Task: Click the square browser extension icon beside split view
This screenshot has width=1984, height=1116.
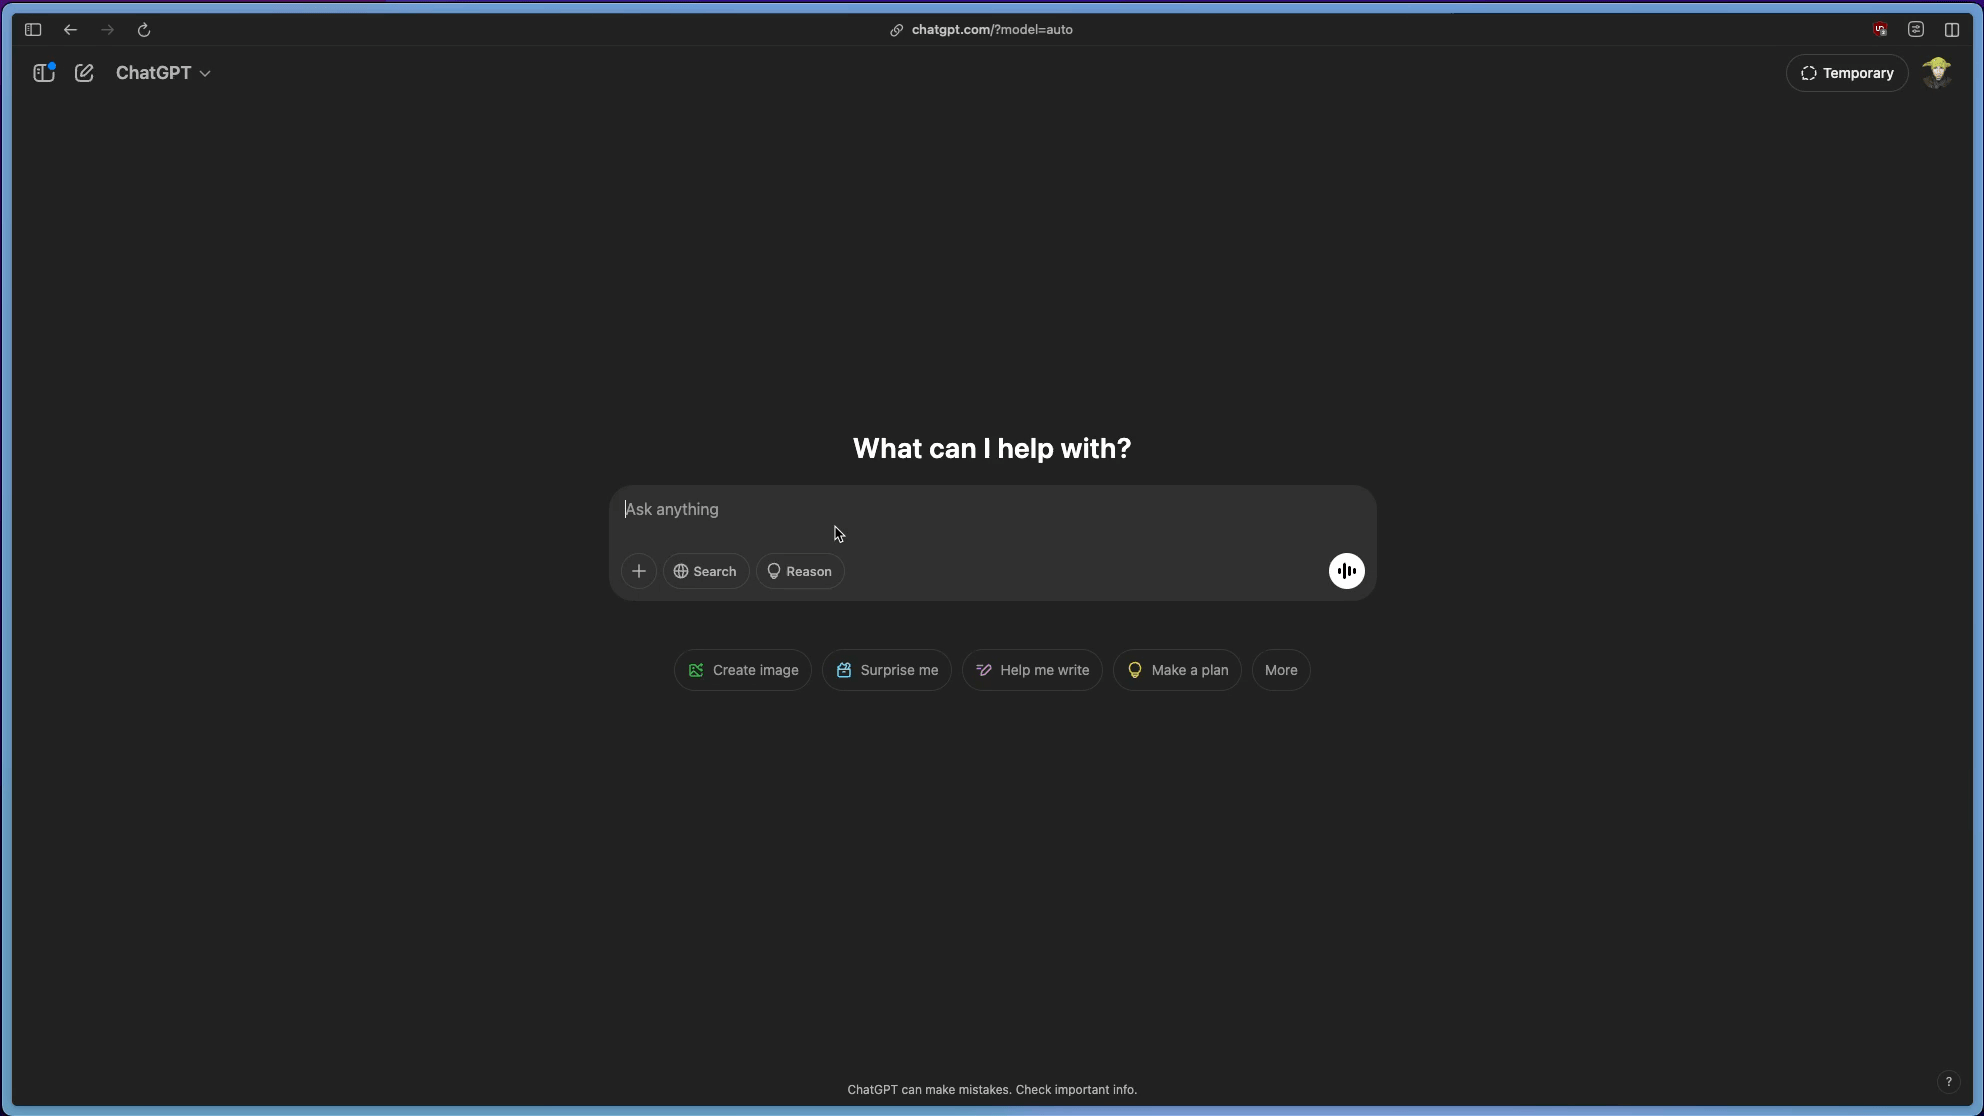Action: point(1916,30)
